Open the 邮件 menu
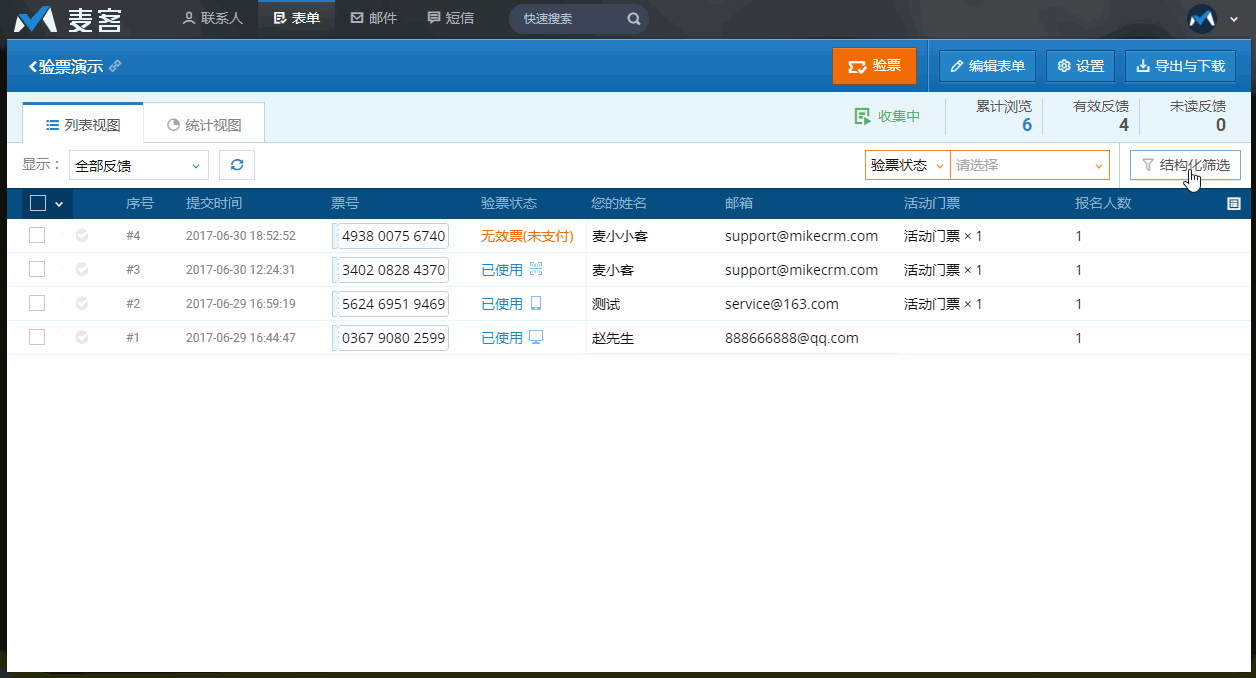This screenshot has width=1256, height=678. [x=373, y=18]
